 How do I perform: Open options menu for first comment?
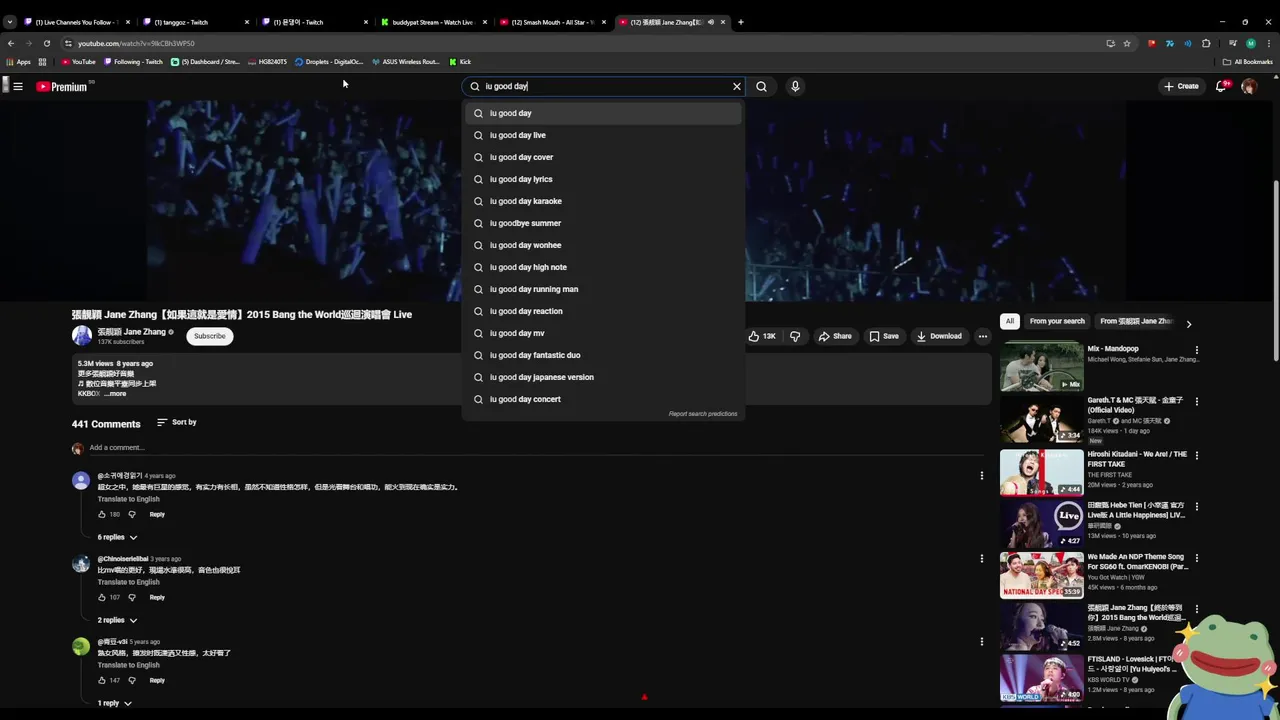coord(982,476)
